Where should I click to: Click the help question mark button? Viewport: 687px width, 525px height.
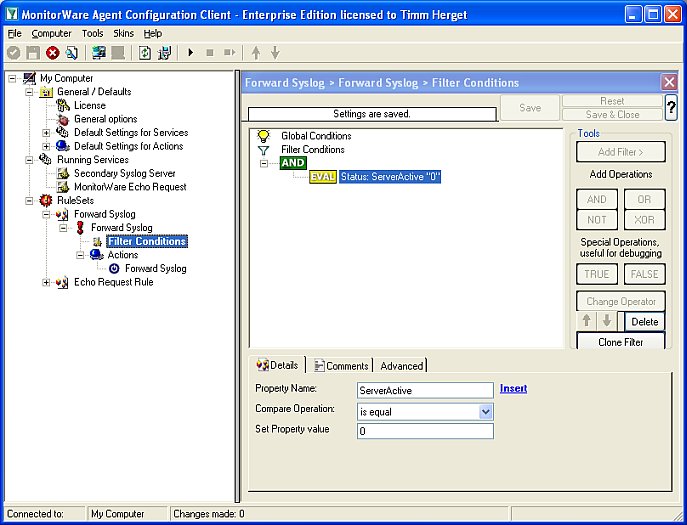[x=671, y=107]
